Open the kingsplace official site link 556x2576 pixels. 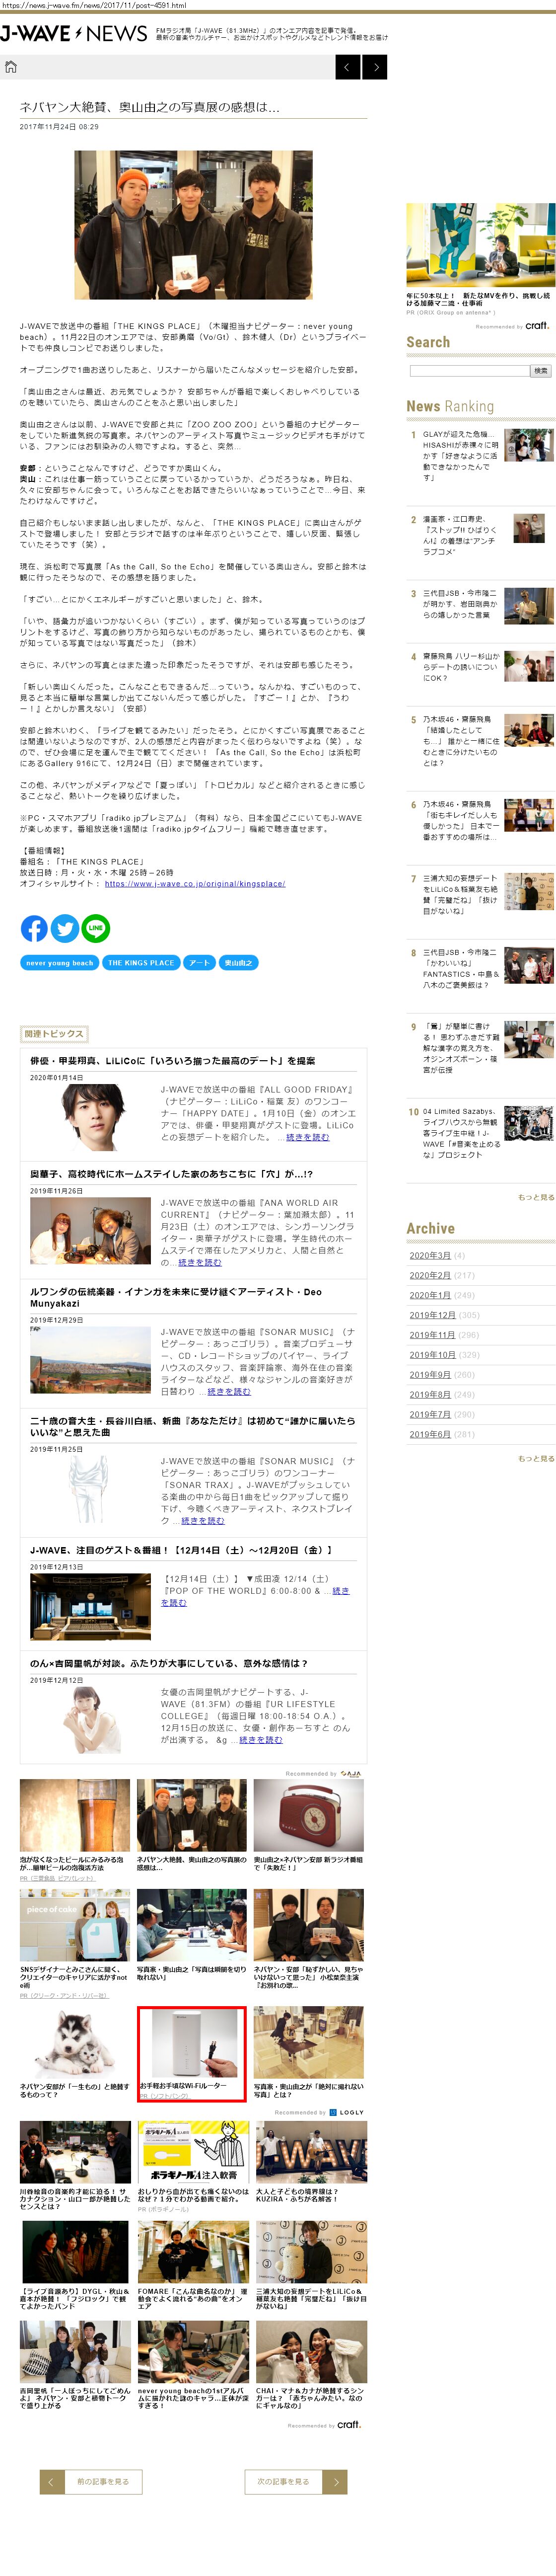coord(194,883)
